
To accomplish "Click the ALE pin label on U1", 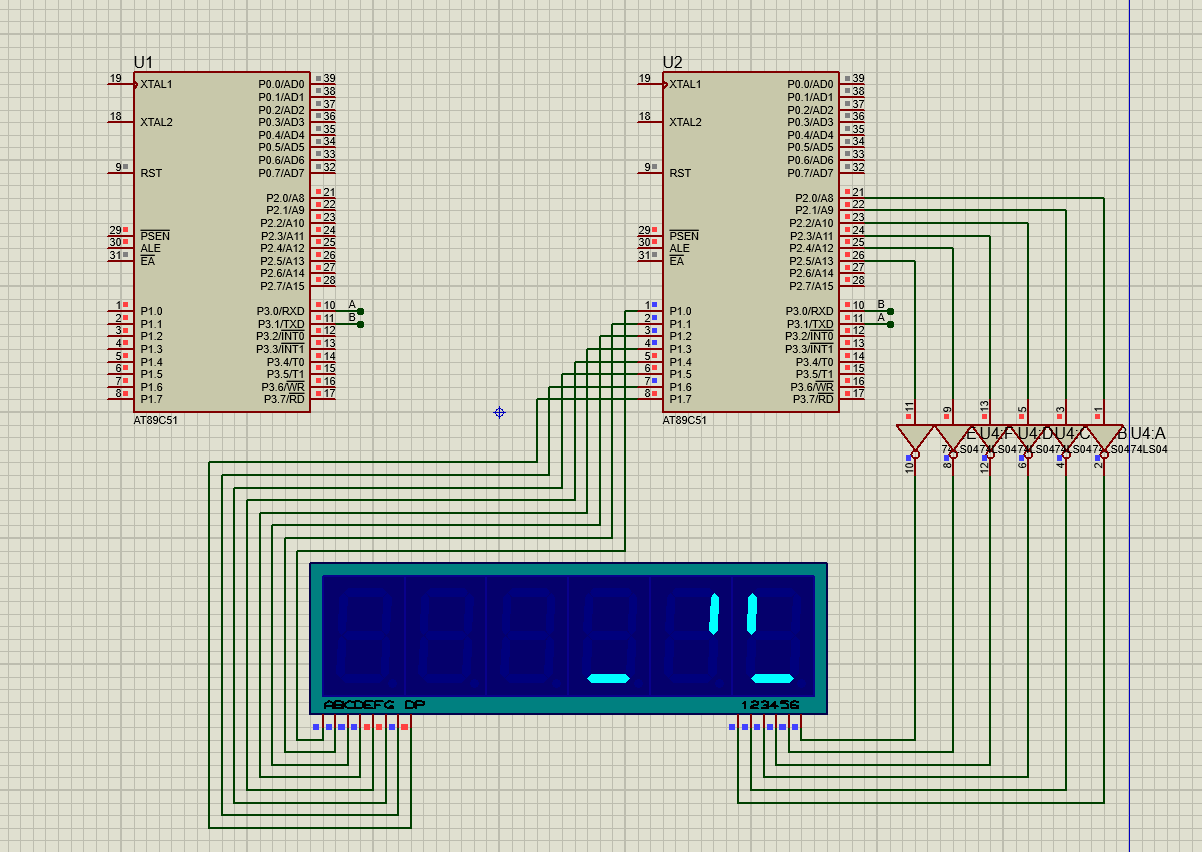I will point(150,248).
